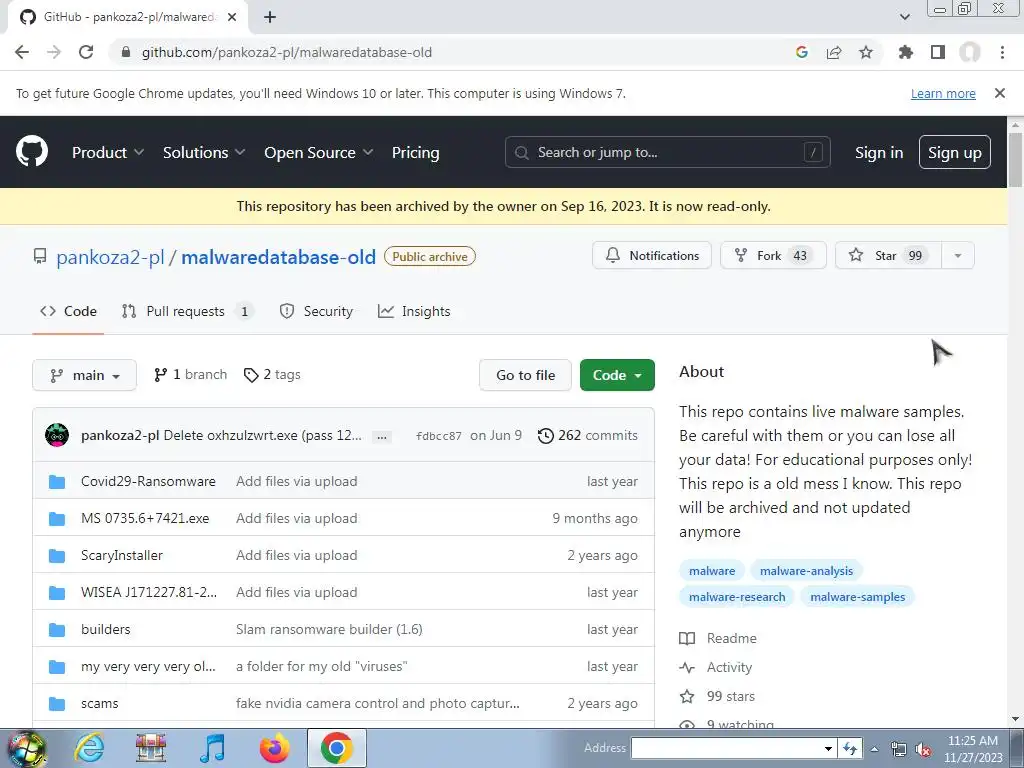
Task: Open commit hash fdbcc87
Action: click(x=438, y=436)
